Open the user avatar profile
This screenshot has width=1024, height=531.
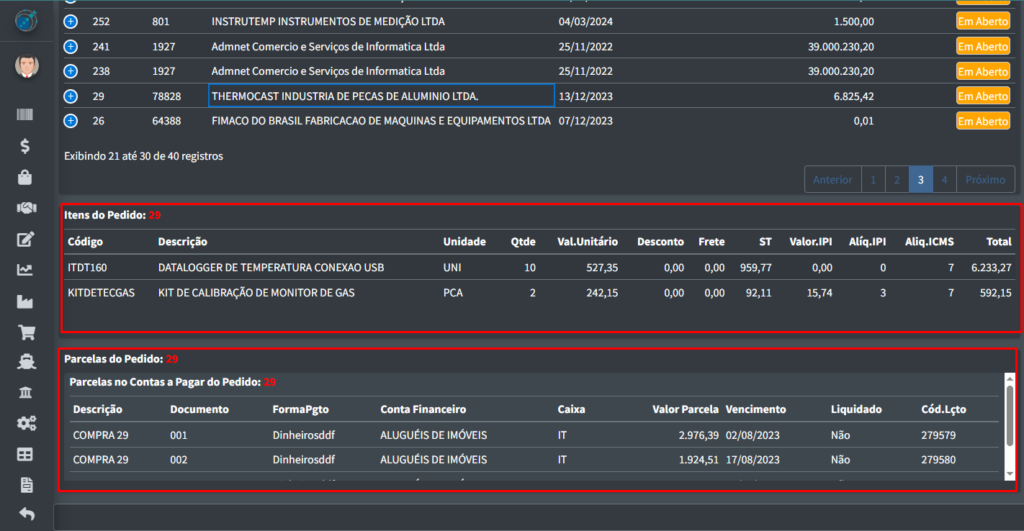click(x=26, y=67)
